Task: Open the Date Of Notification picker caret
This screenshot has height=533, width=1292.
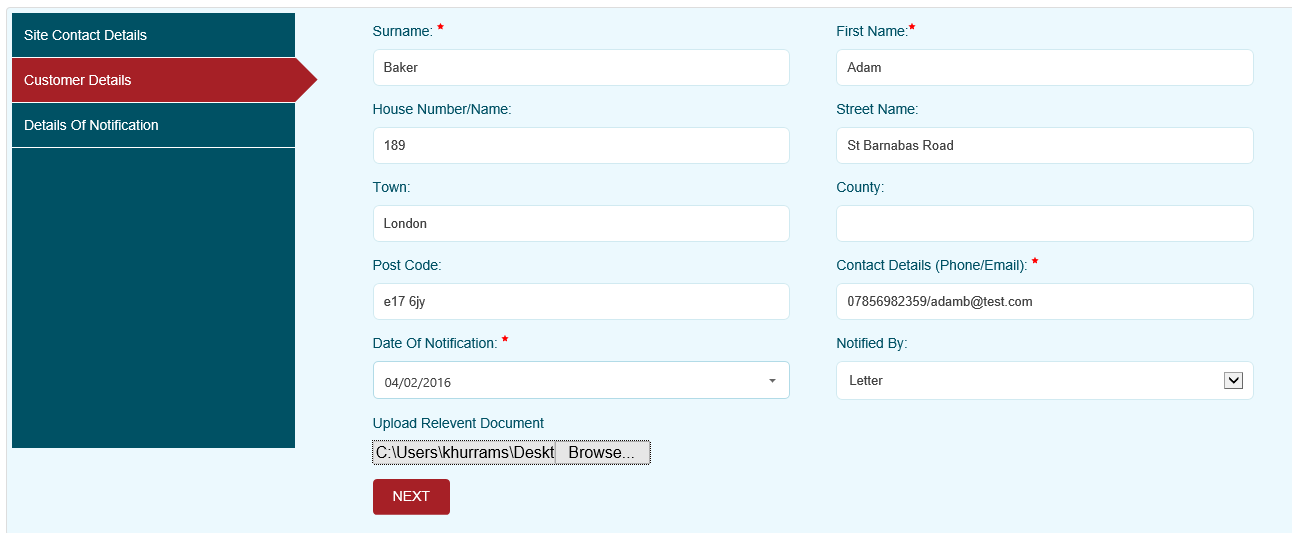Action: point(771,381)
